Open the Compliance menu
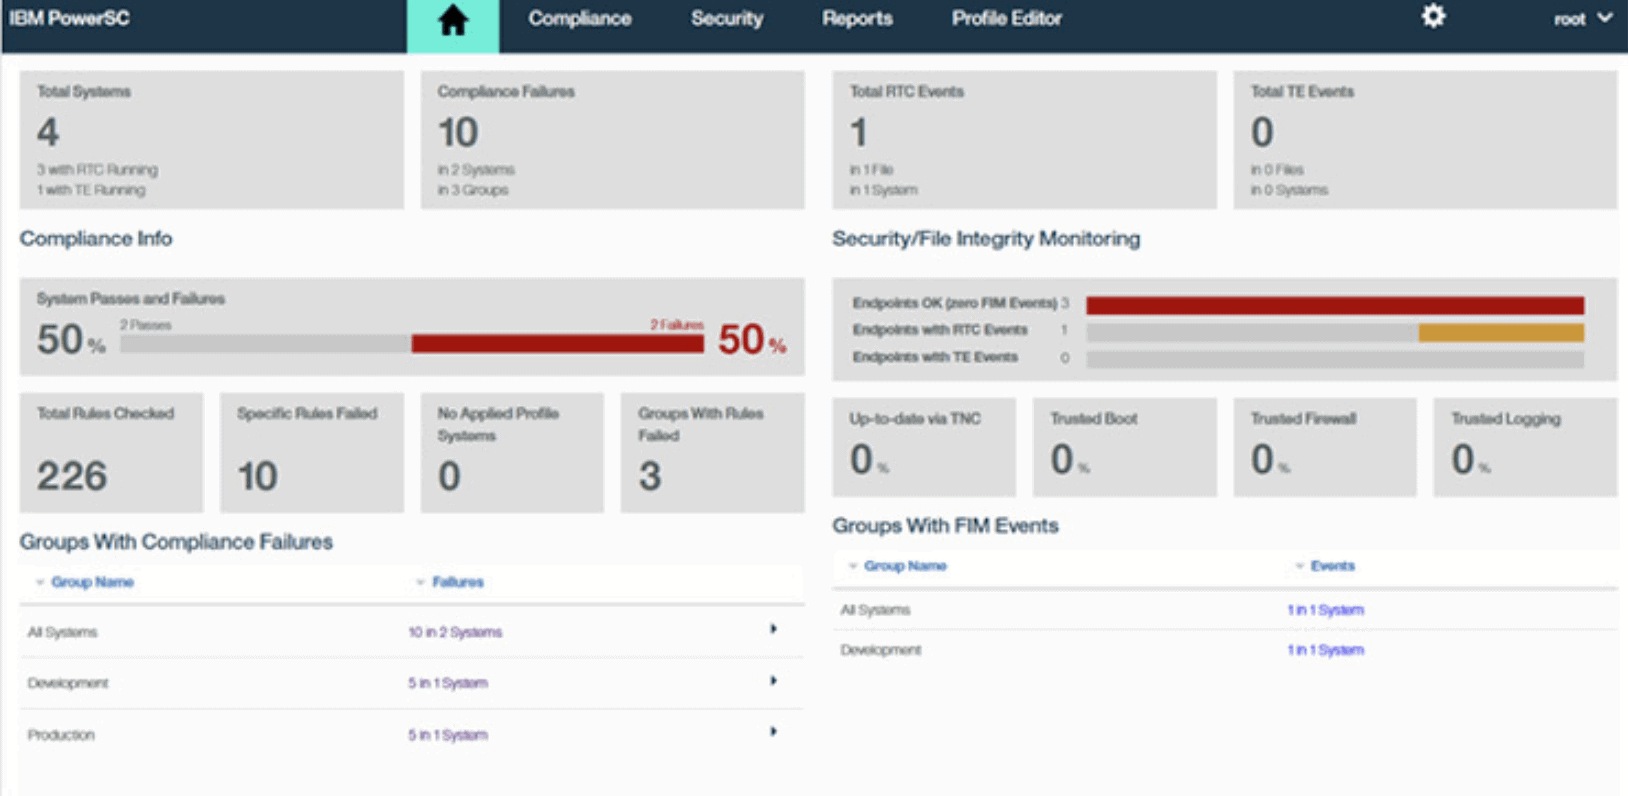The height and width of the screenshot is (796, 1628). (579, 18)
